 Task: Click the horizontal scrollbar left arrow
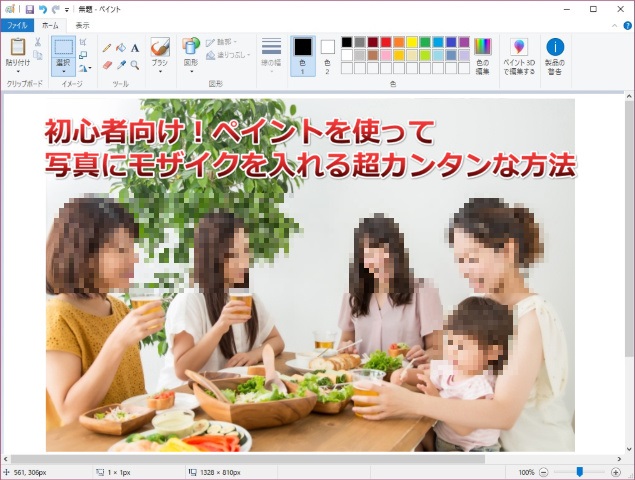pyautogui.click(x=6, y=459)
